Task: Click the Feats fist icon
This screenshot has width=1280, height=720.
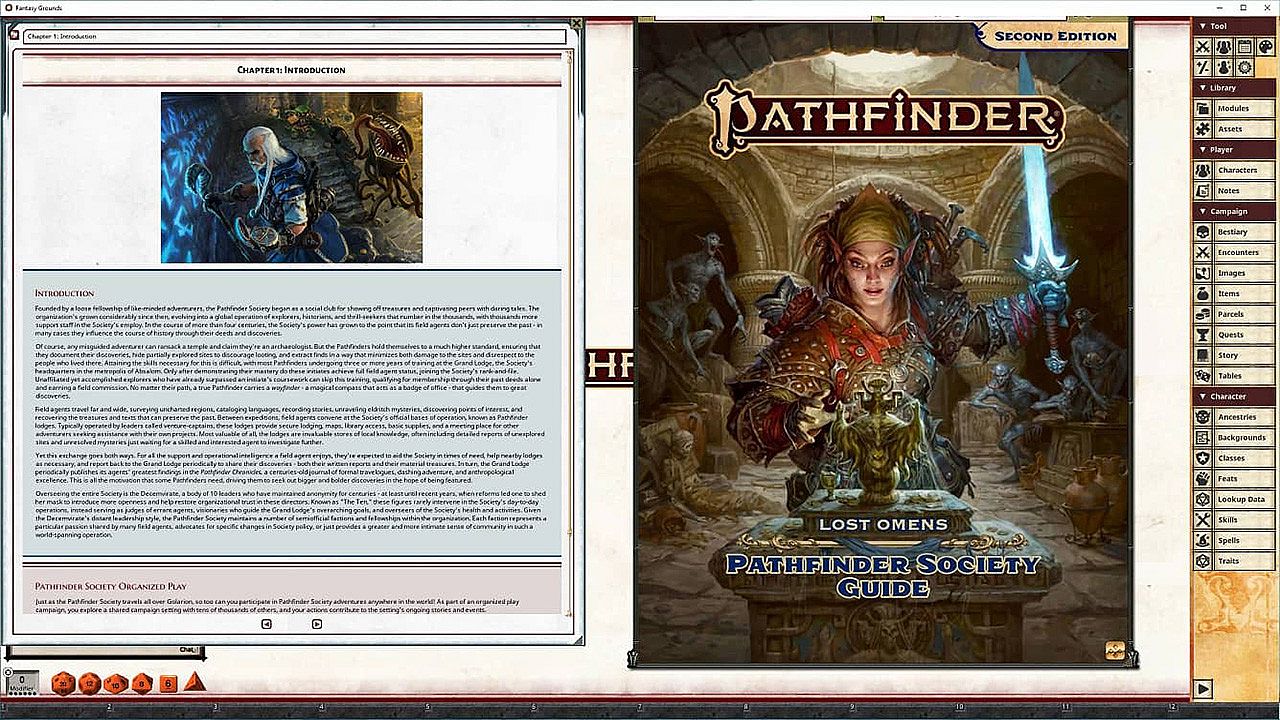Action: coord(1204,479)
